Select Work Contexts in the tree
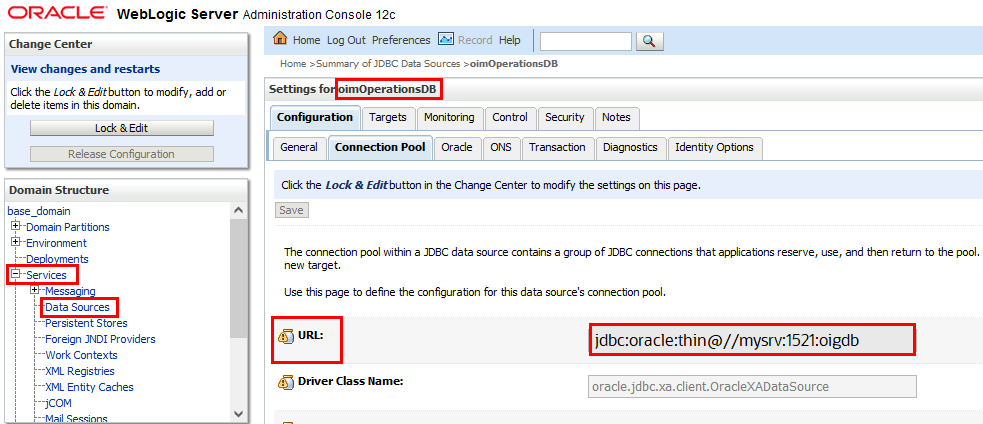This screenshot has width=983, height=424. point(81,355)
